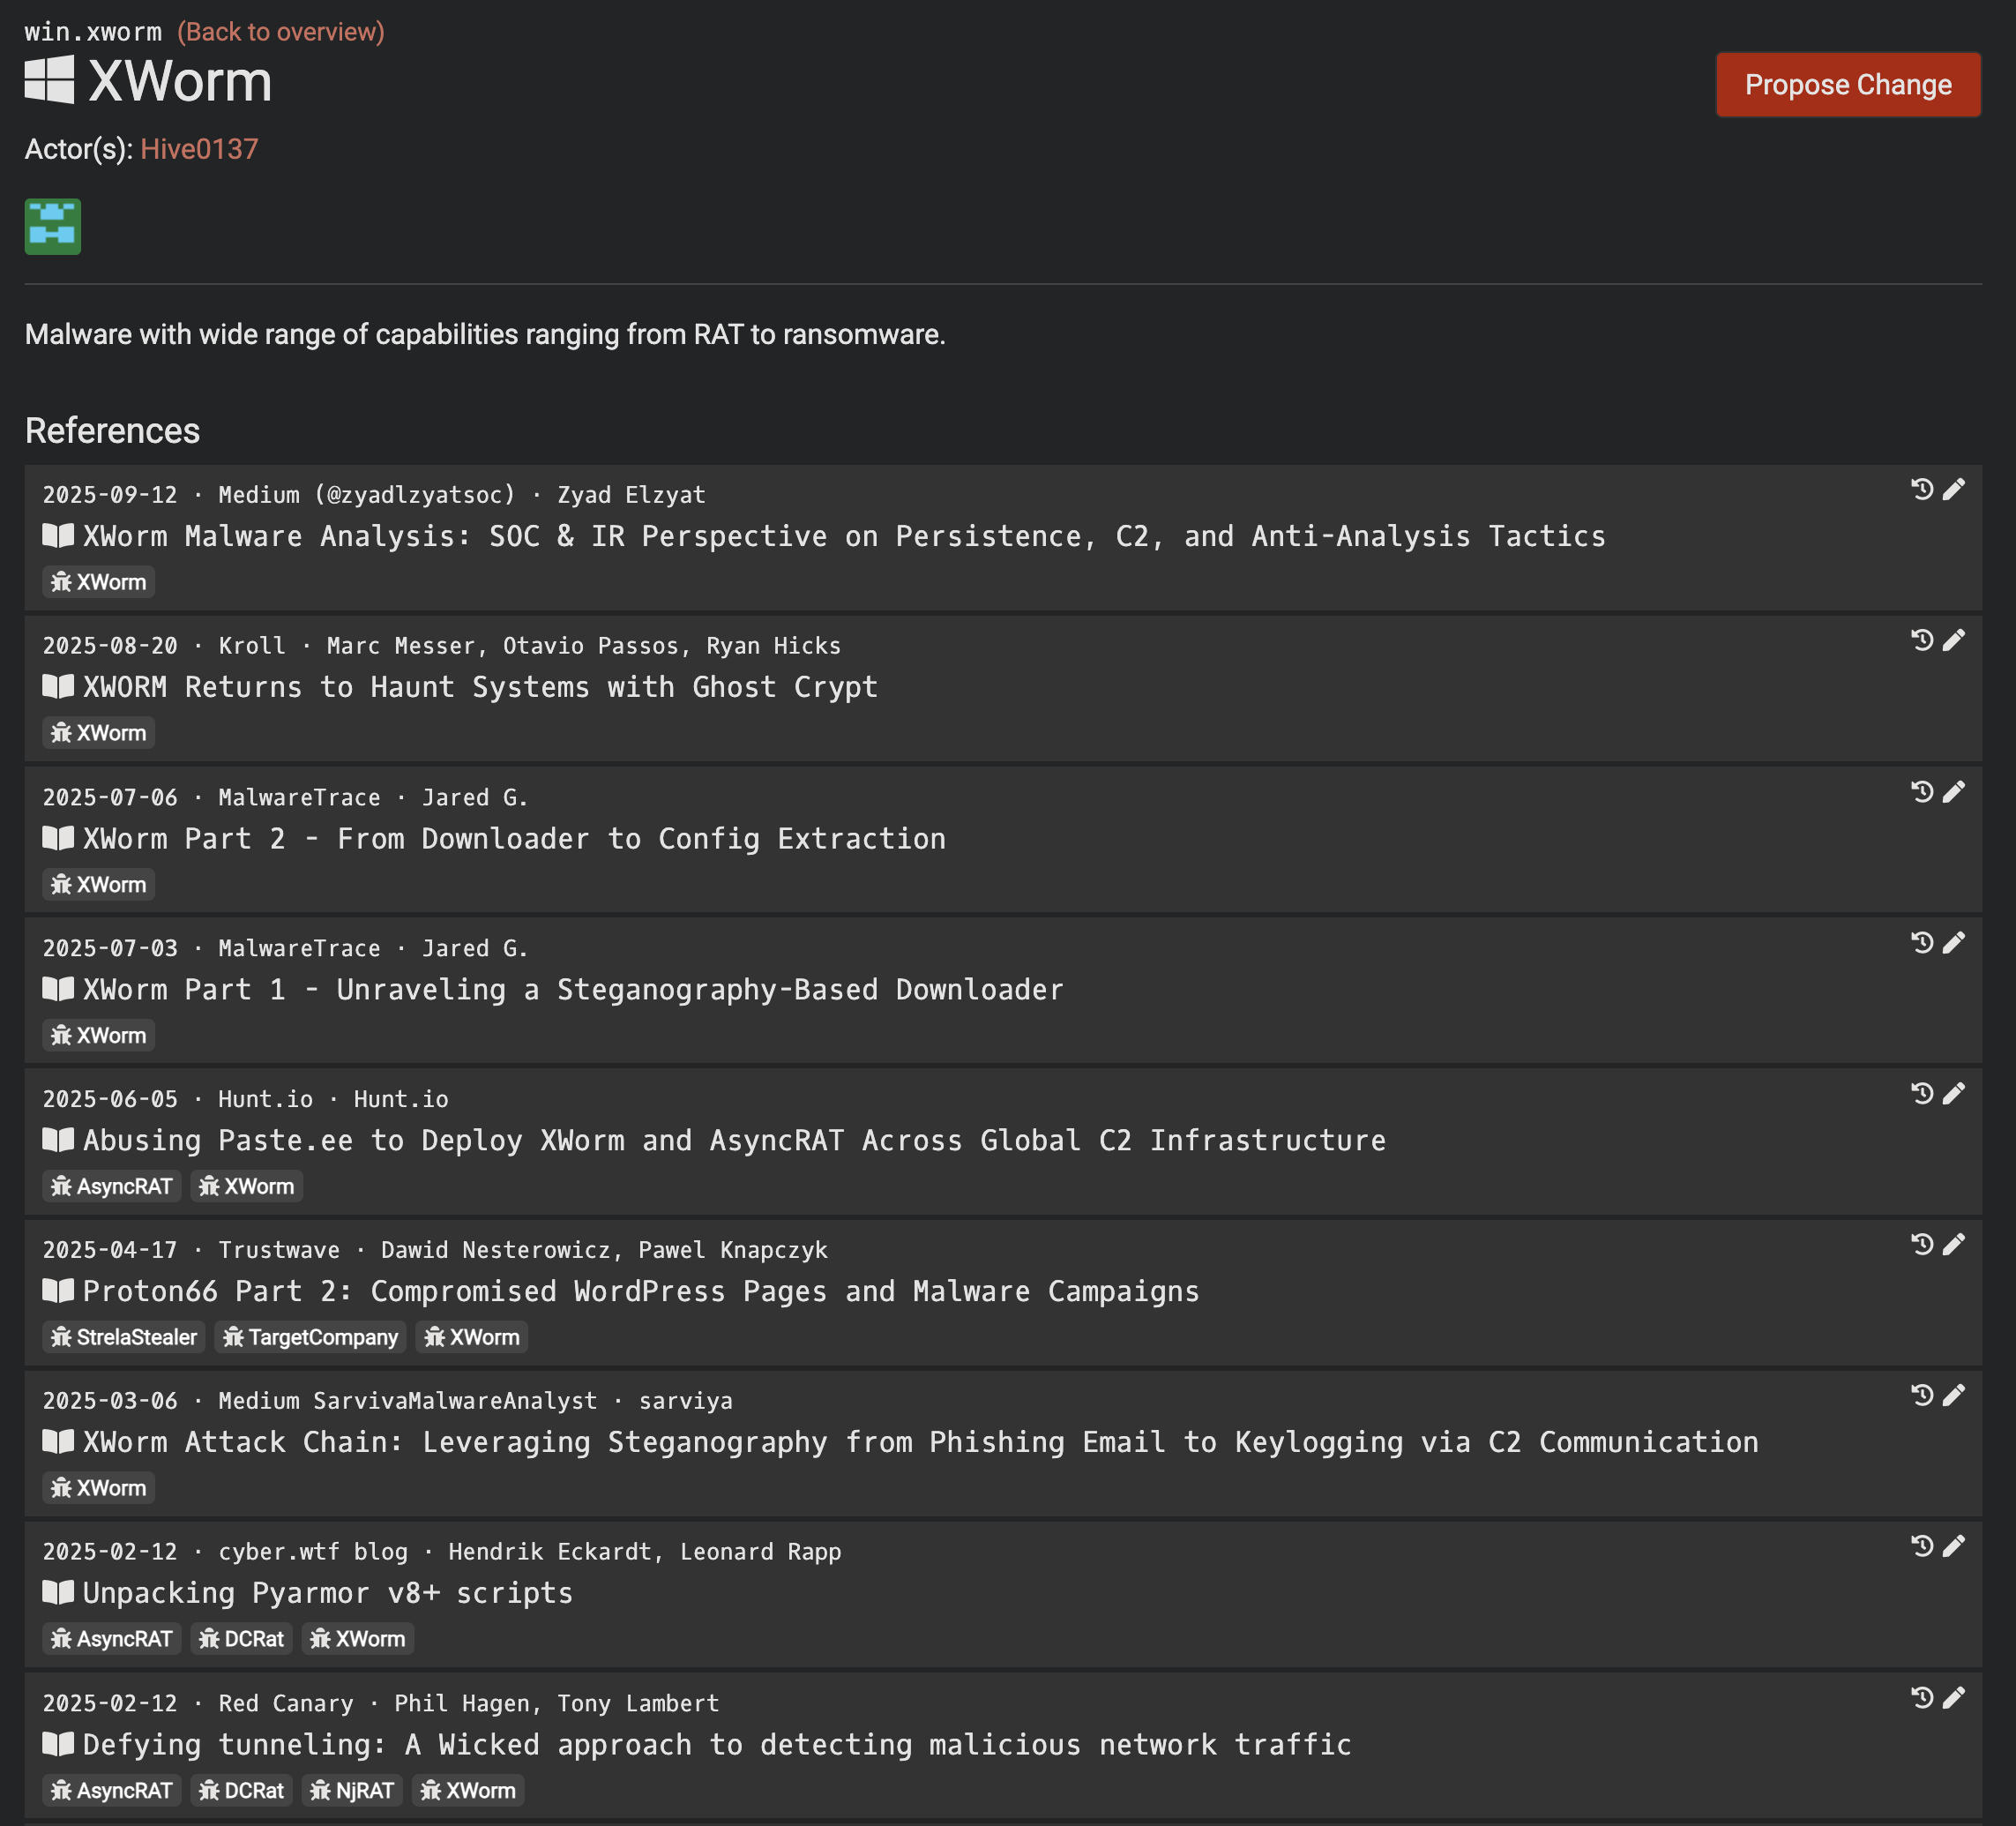Click the DCRat tag under Unpacking Pyarmor

pos(241,1639)
